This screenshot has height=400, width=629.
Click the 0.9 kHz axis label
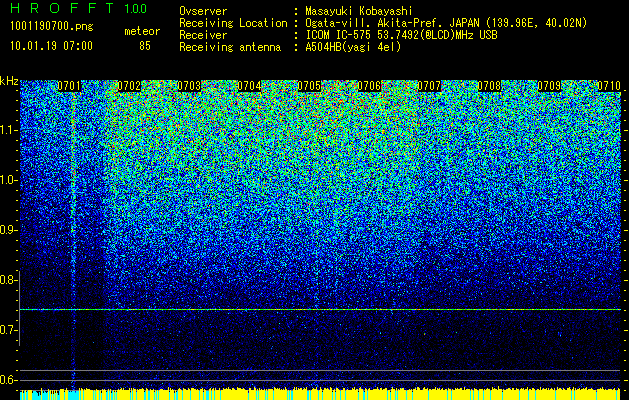click(x=7, y=230)
